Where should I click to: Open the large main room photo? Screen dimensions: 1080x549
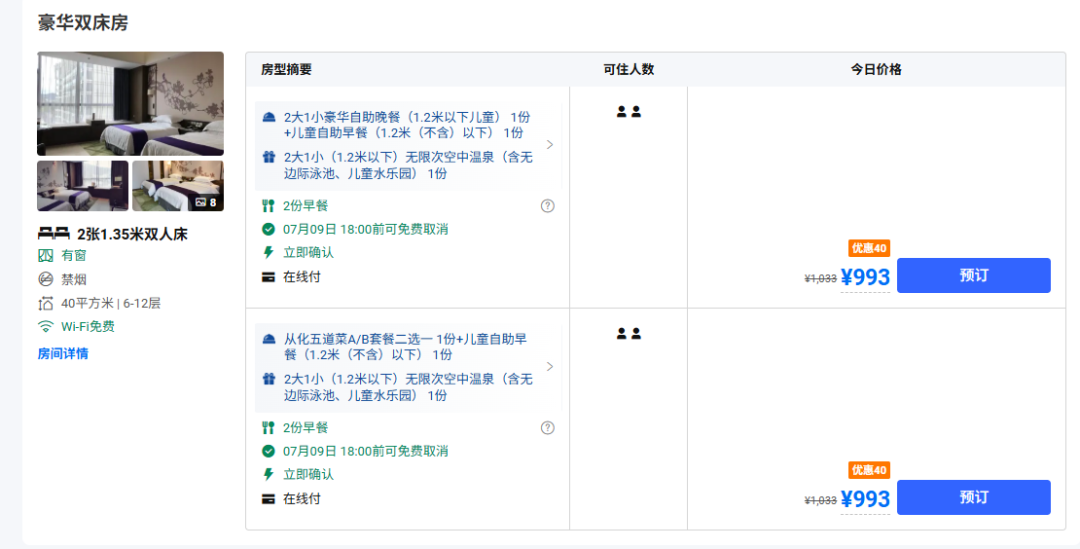pos(130,103)
